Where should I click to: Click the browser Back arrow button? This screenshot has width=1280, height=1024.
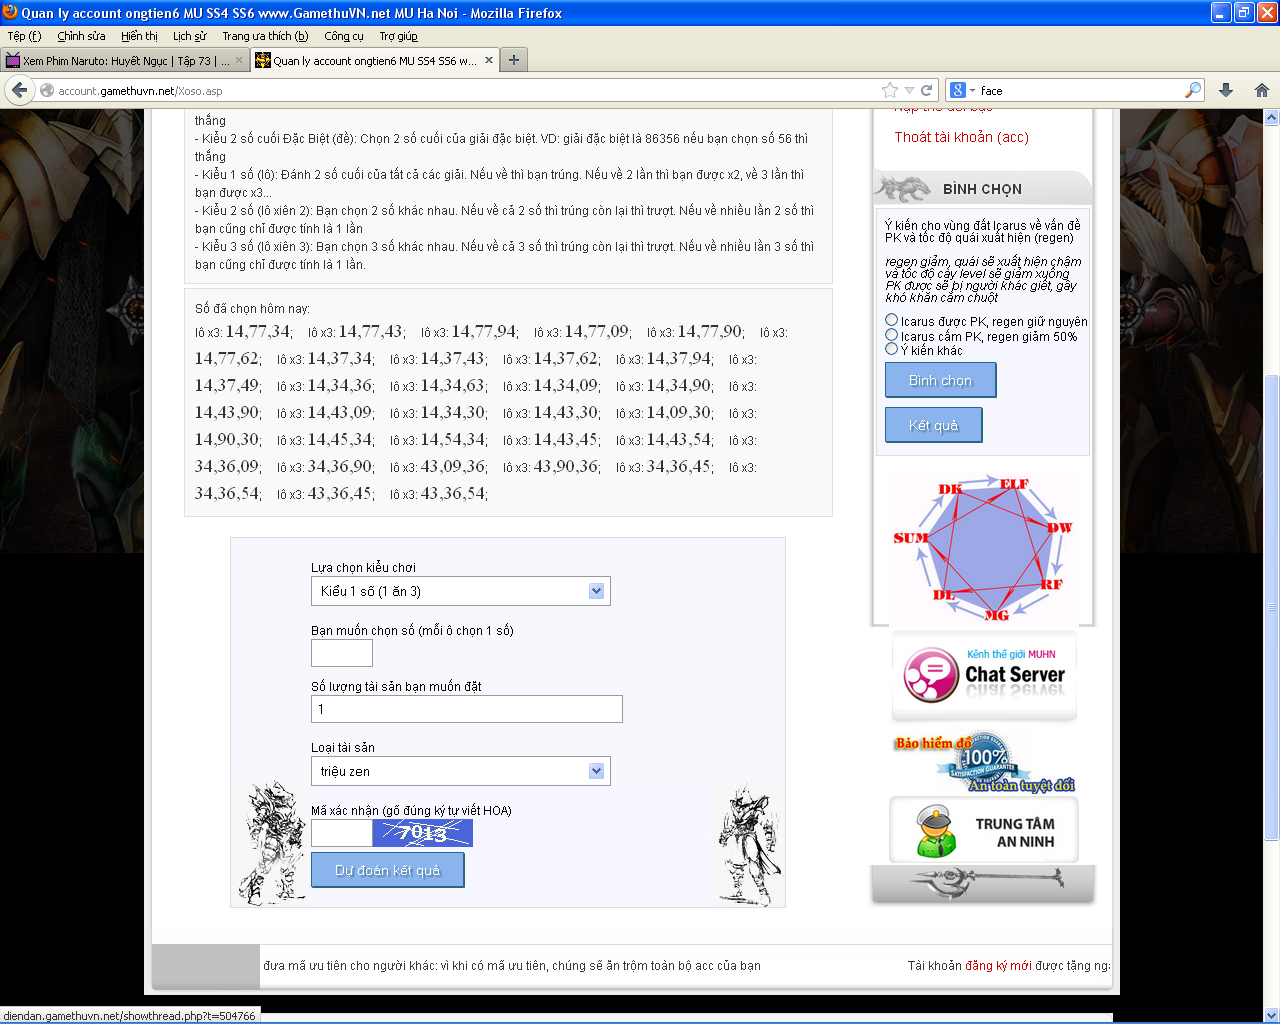coord(20,90)
